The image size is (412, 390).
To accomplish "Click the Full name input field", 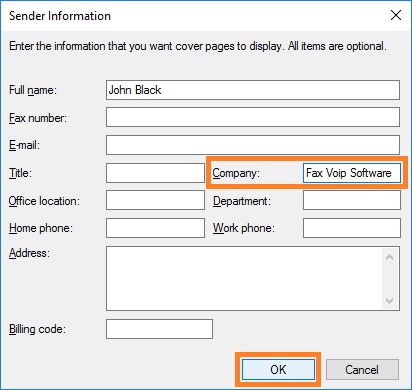I will pos(253,90).
